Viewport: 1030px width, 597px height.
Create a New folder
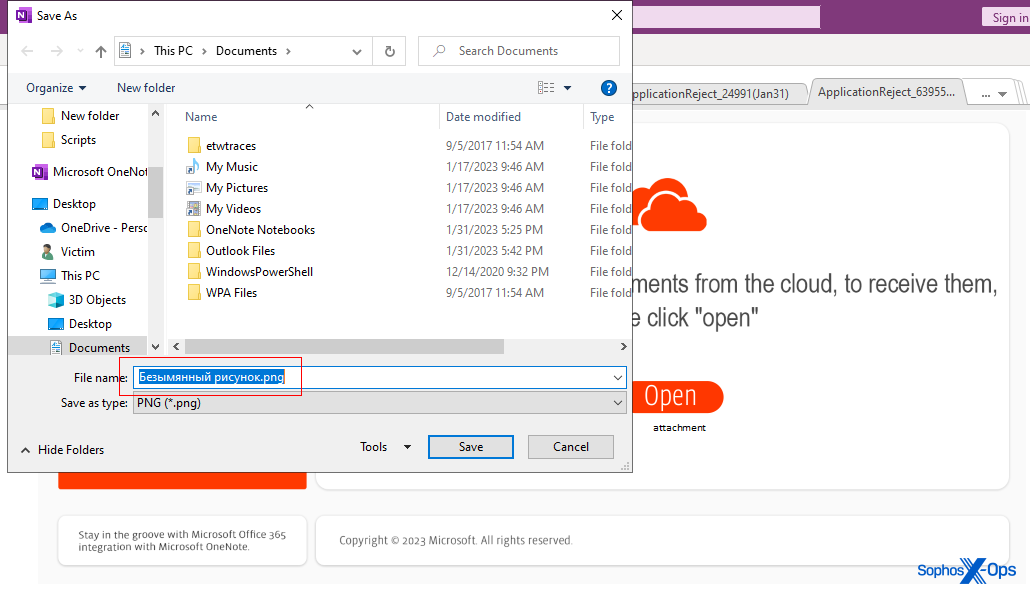click(146, 87)
